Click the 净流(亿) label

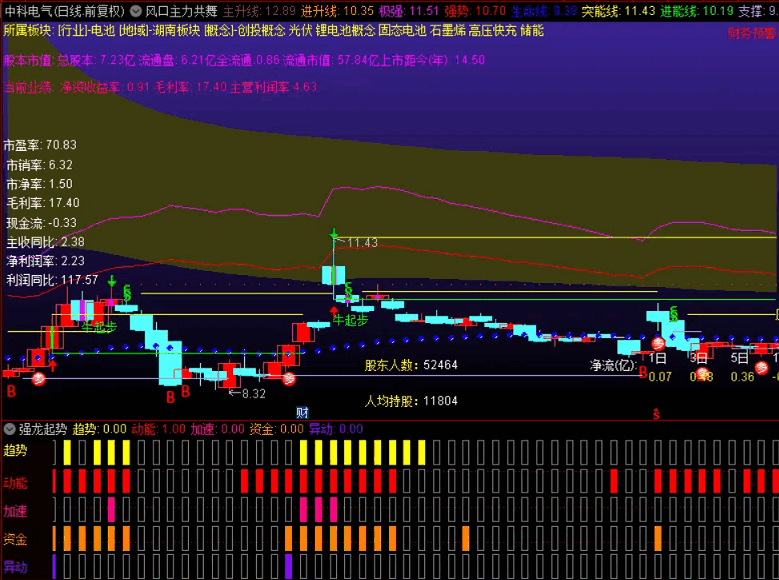[614, 366]
